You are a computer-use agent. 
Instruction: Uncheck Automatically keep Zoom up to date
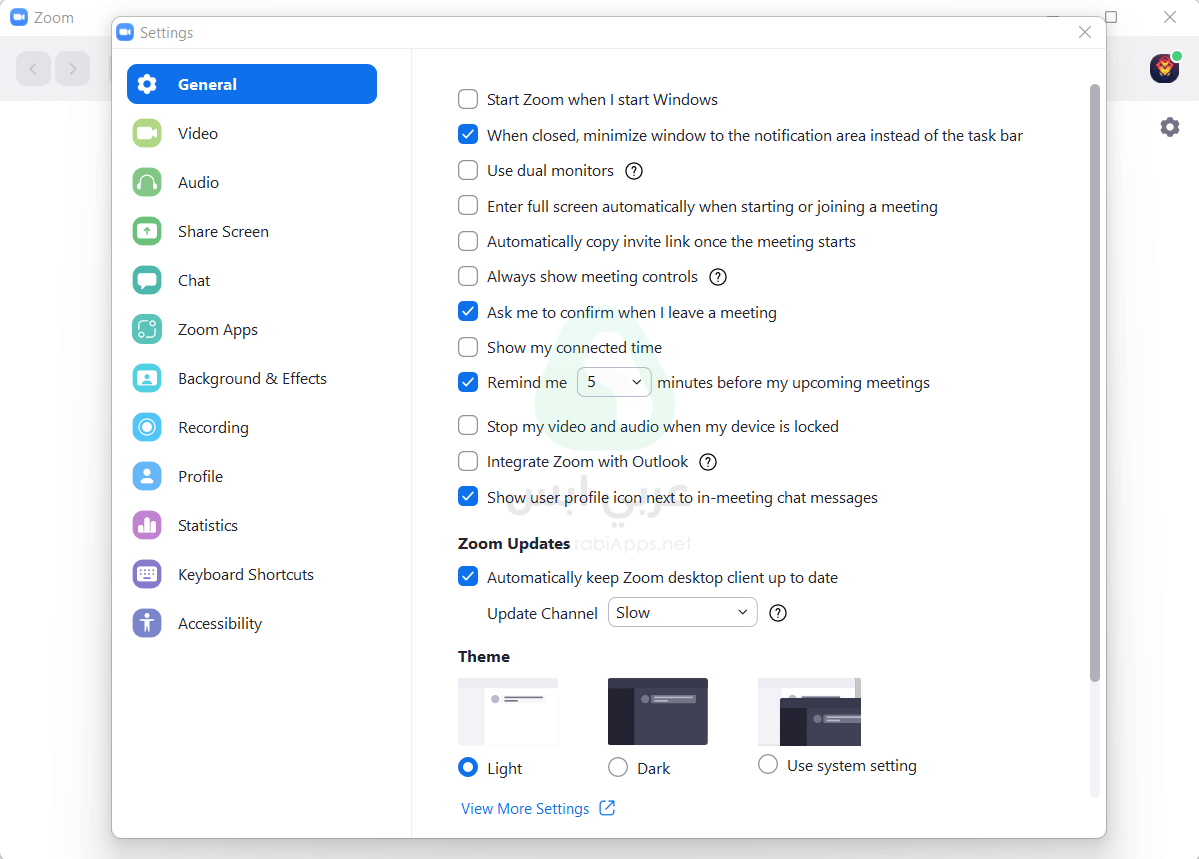pyautogui.click(x=468, y=578)
